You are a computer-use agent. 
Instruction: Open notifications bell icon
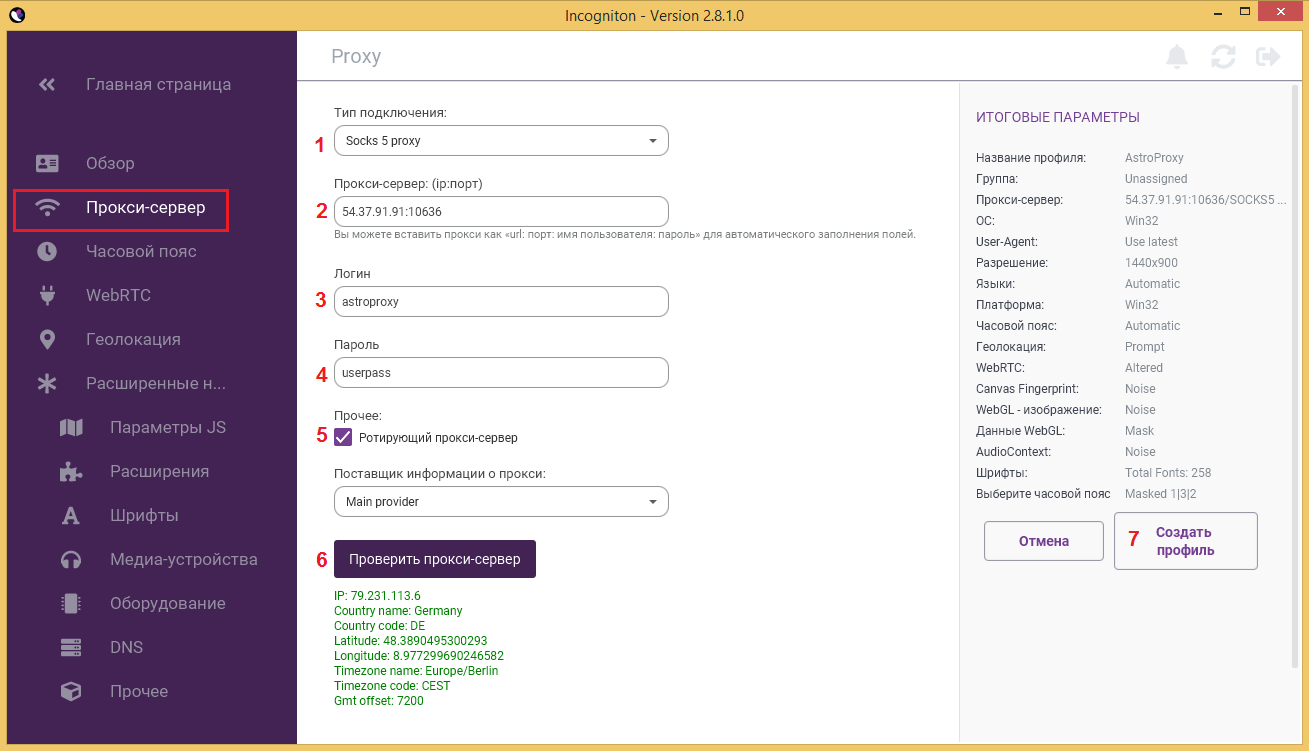coord(1177,57)
